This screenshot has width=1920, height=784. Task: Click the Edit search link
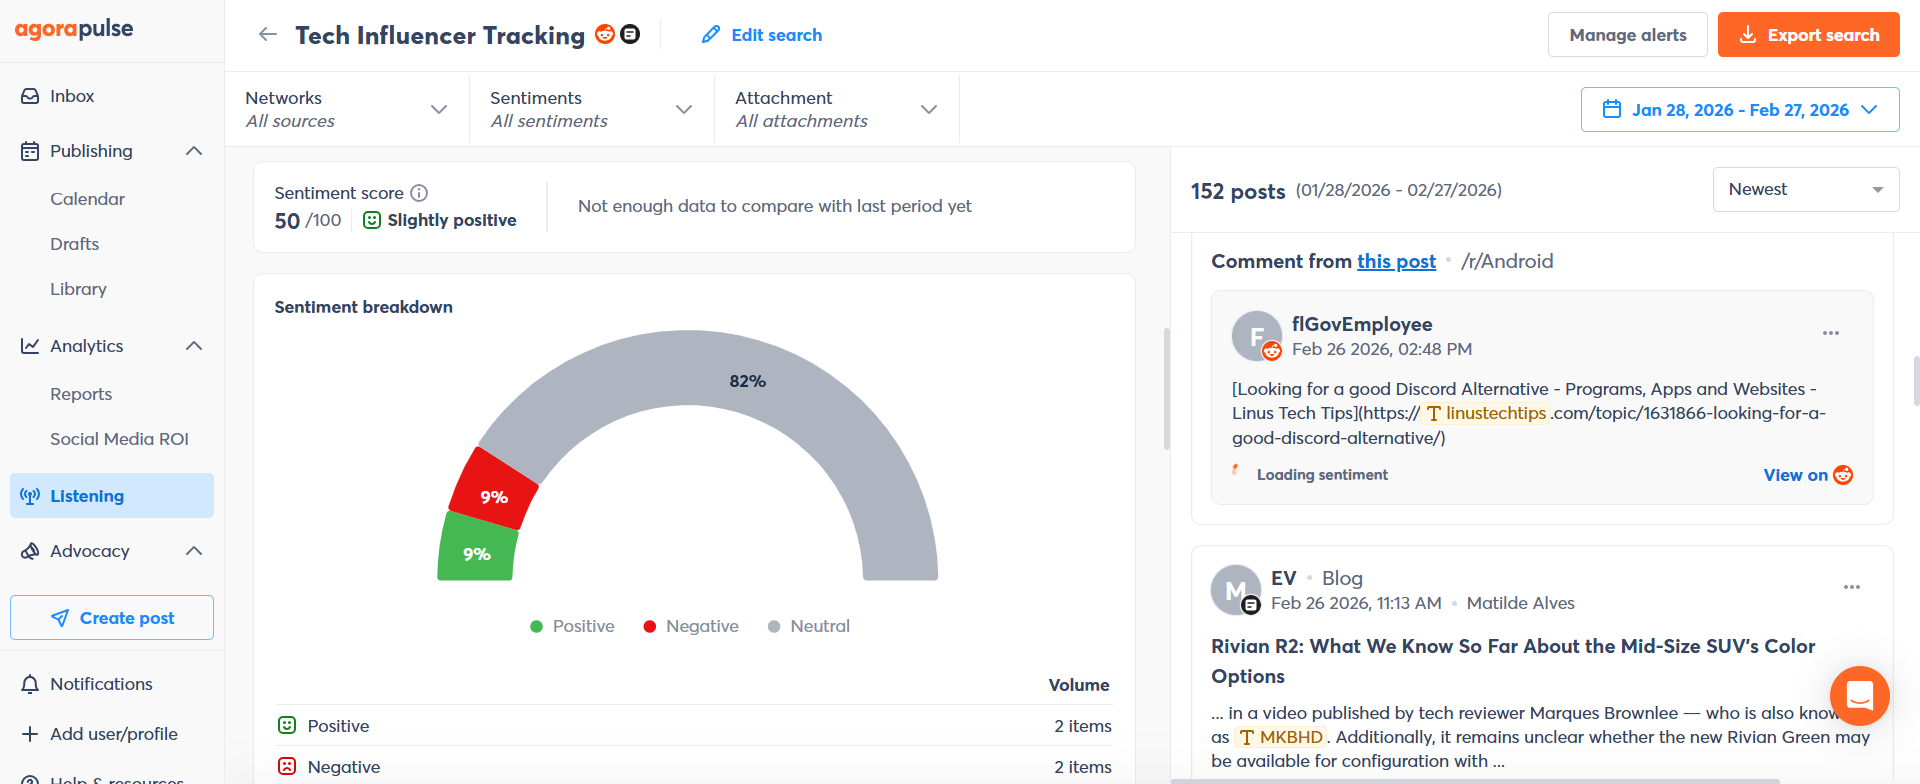pos(762,35)
